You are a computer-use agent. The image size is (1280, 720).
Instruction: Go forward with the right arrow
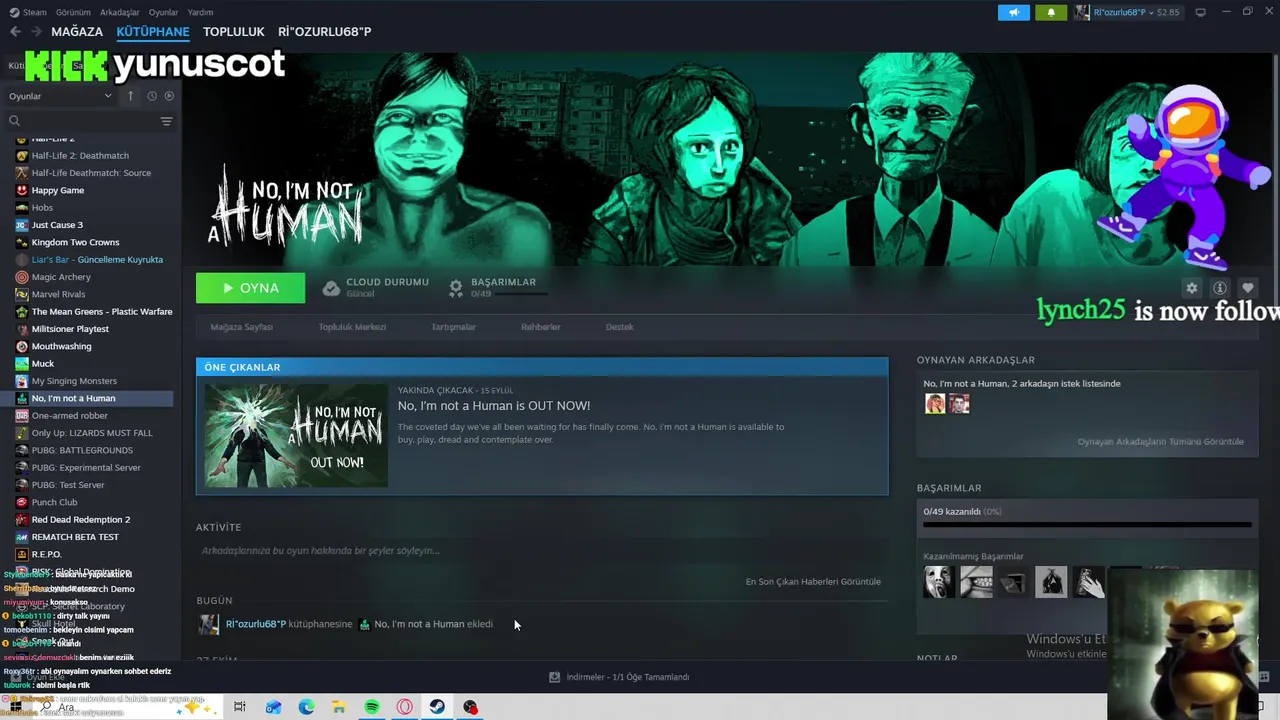click(36, 32)
